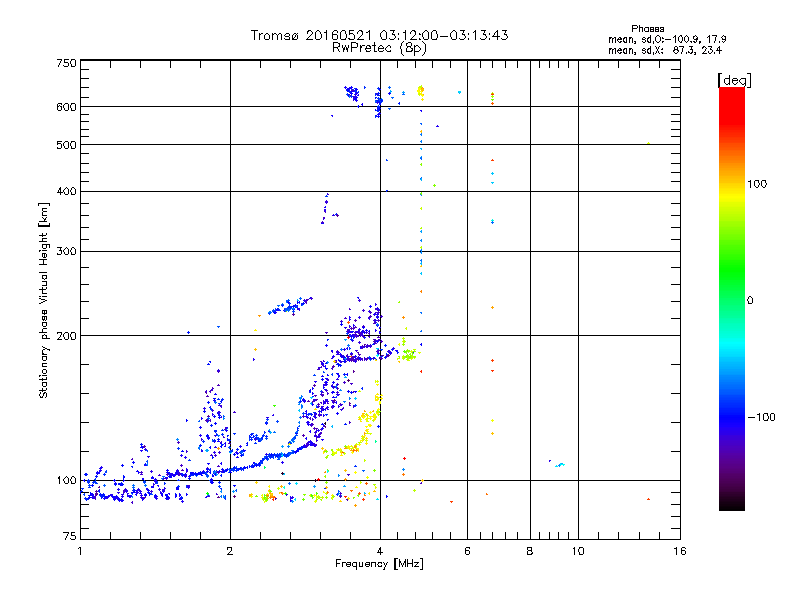Click the y-axis tick label '100'
Screen dimensions: 800x600
point(66,481)
